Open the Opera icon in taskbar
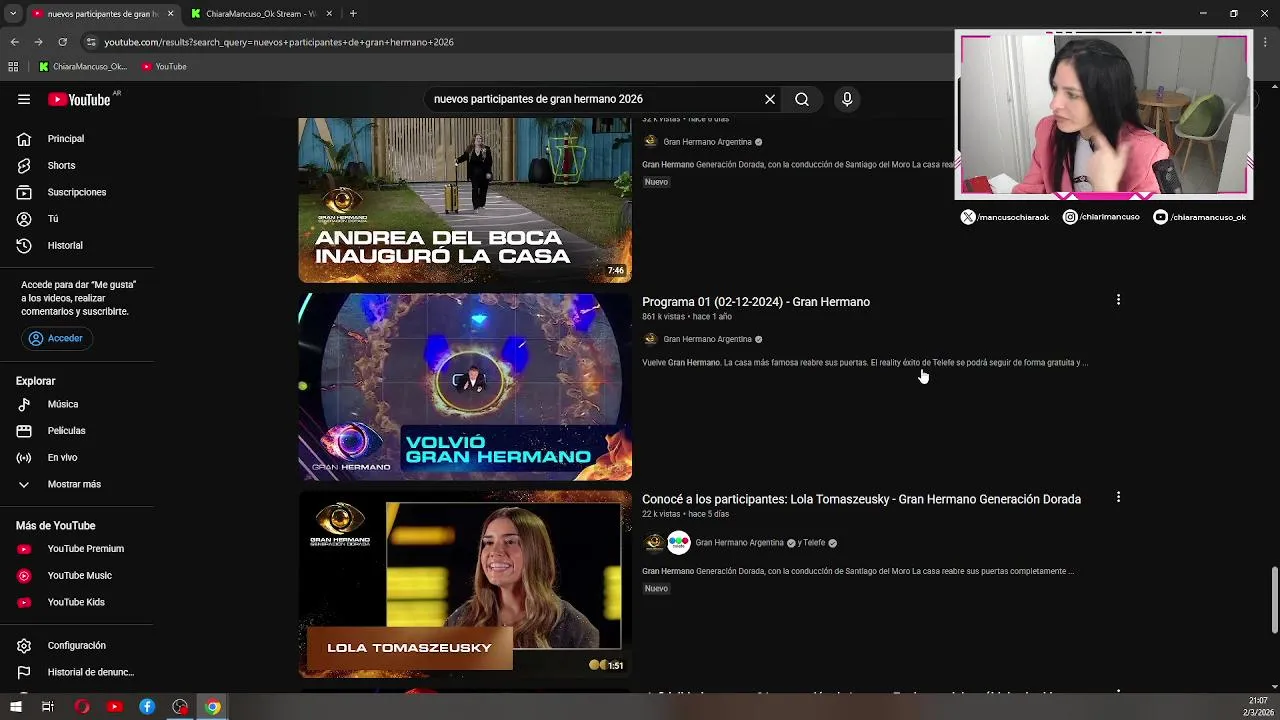Viewport: 1280px width, 720px height. pyautogui.click(x=82, y=707)
